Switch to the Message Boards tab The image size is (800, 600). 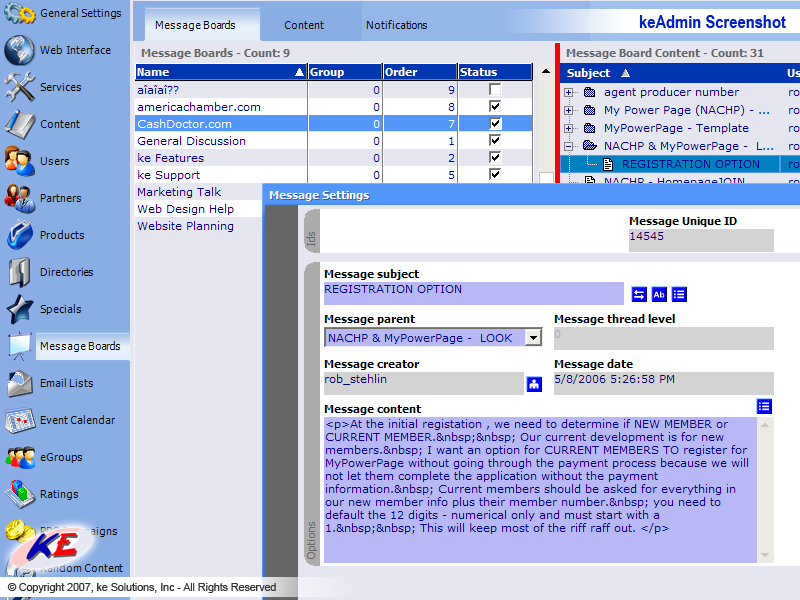[x=202, y=25]
